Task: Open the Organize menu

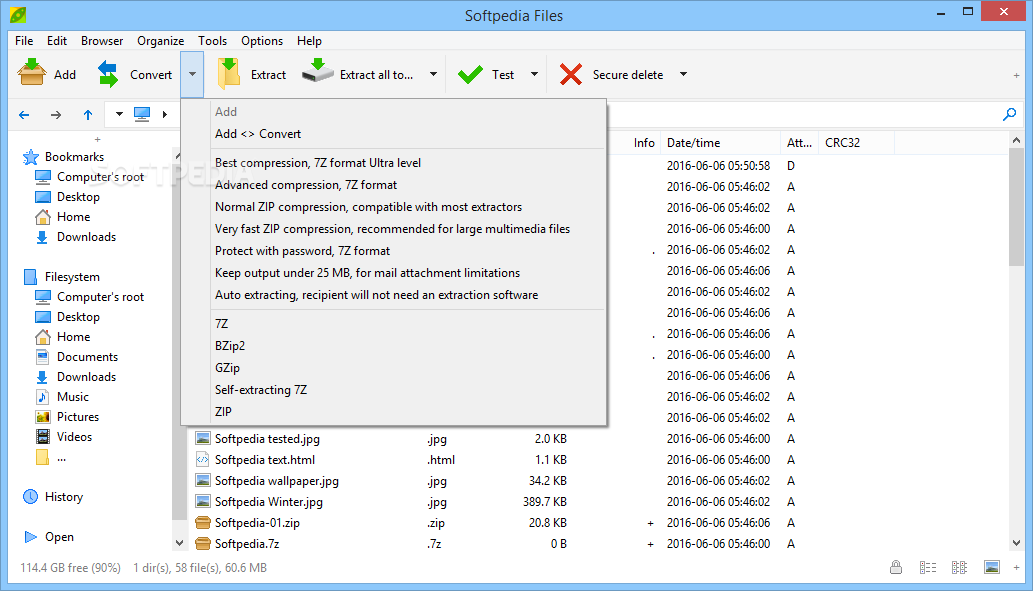Action: [161, 41]
